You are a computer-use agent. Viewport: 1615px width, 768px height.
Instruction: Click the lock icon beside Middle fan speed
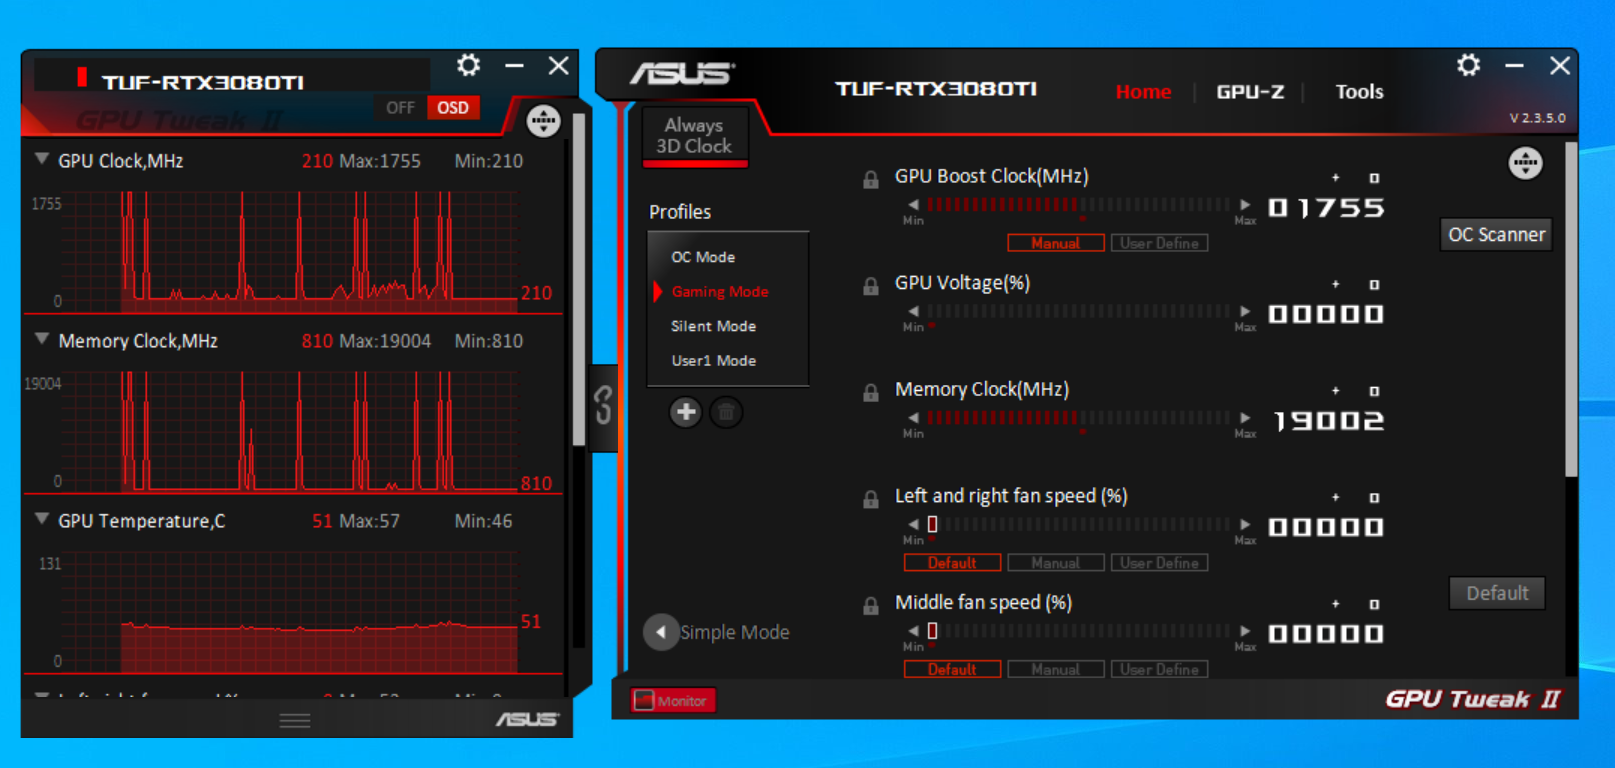click(x=871, y=606)
